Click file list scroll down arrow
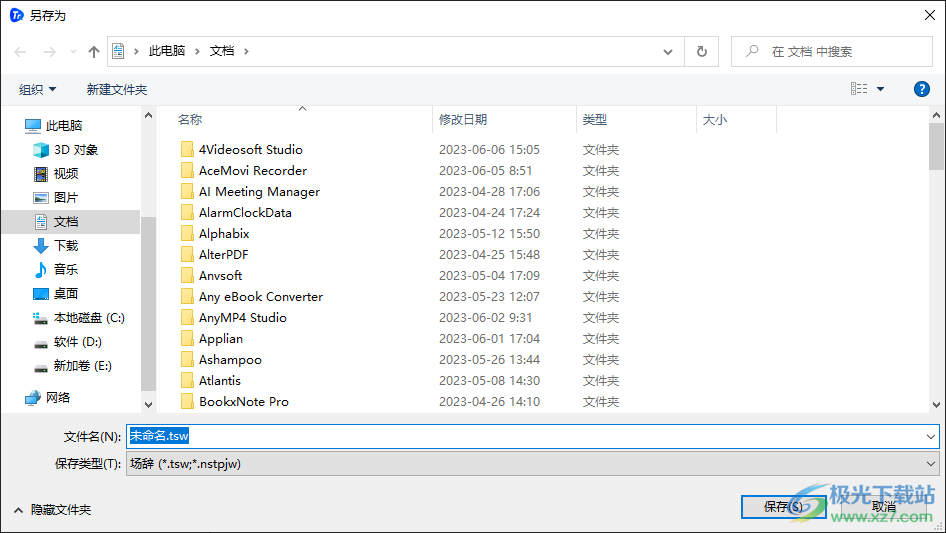The image size is (946, 533). point(936,404)
